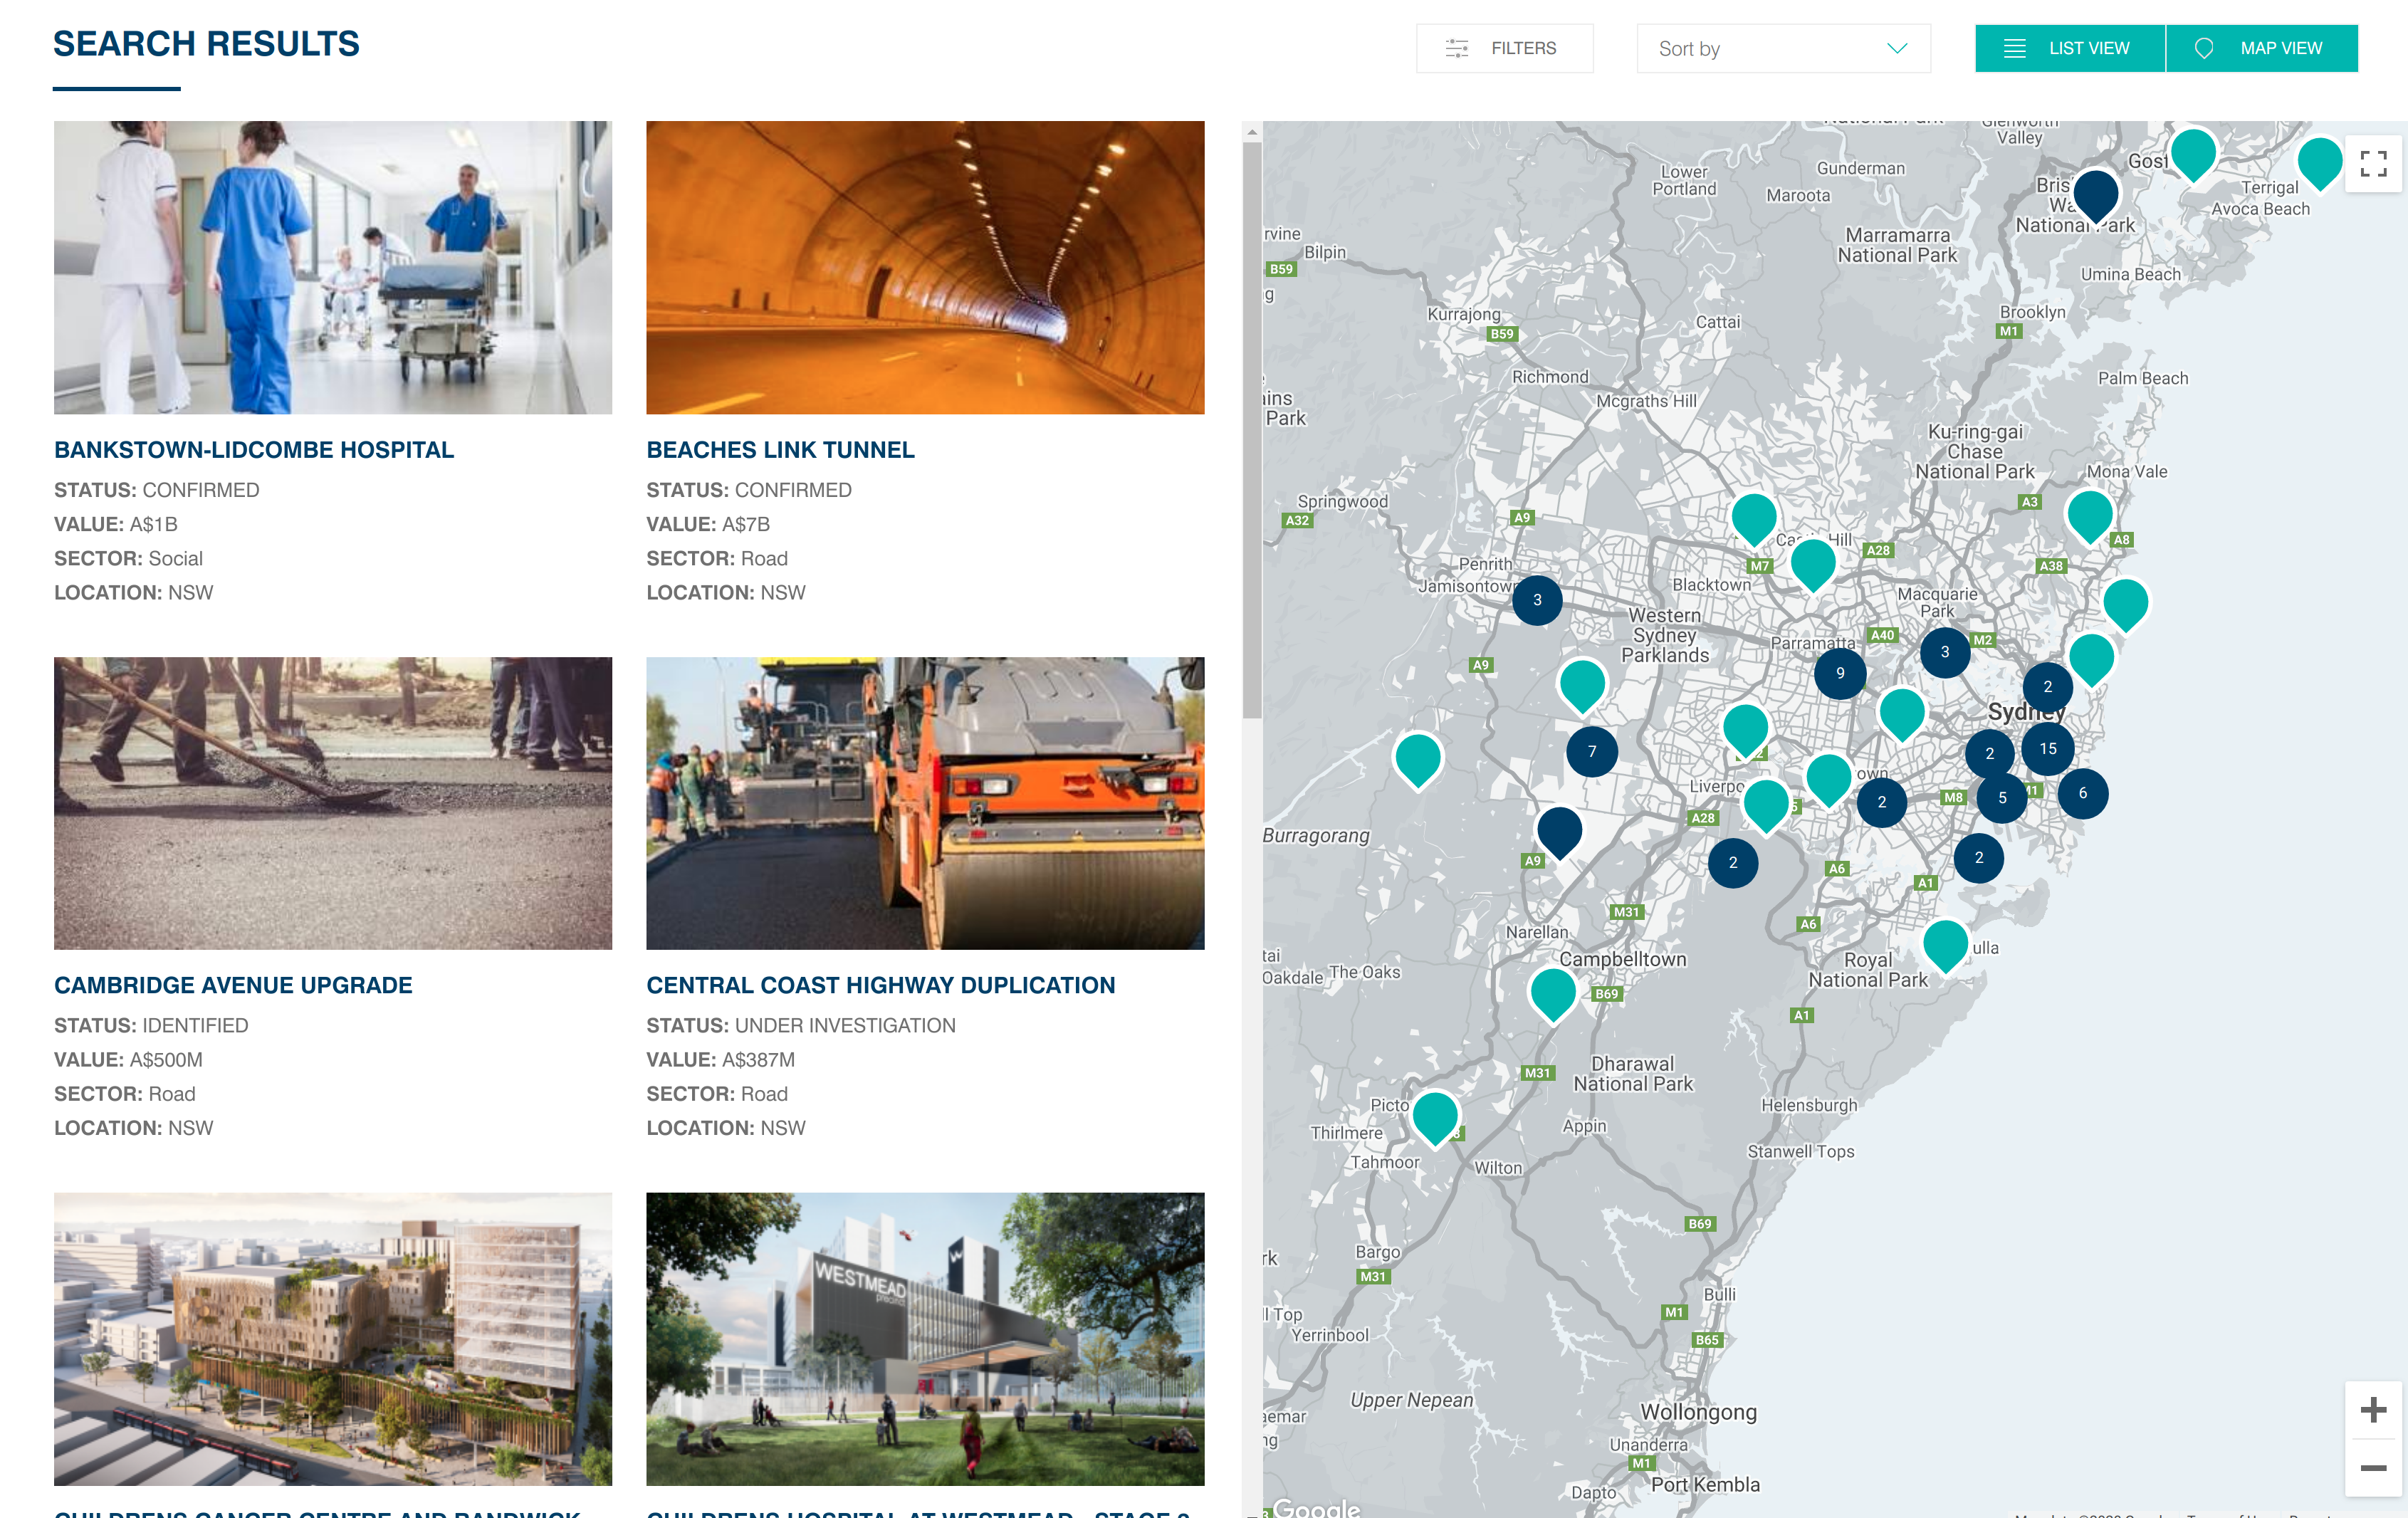Select the cluster marker showing 9 near Parramatta
Image resolution: width=2408 pixels, height=1518 pixels.
1839,673
